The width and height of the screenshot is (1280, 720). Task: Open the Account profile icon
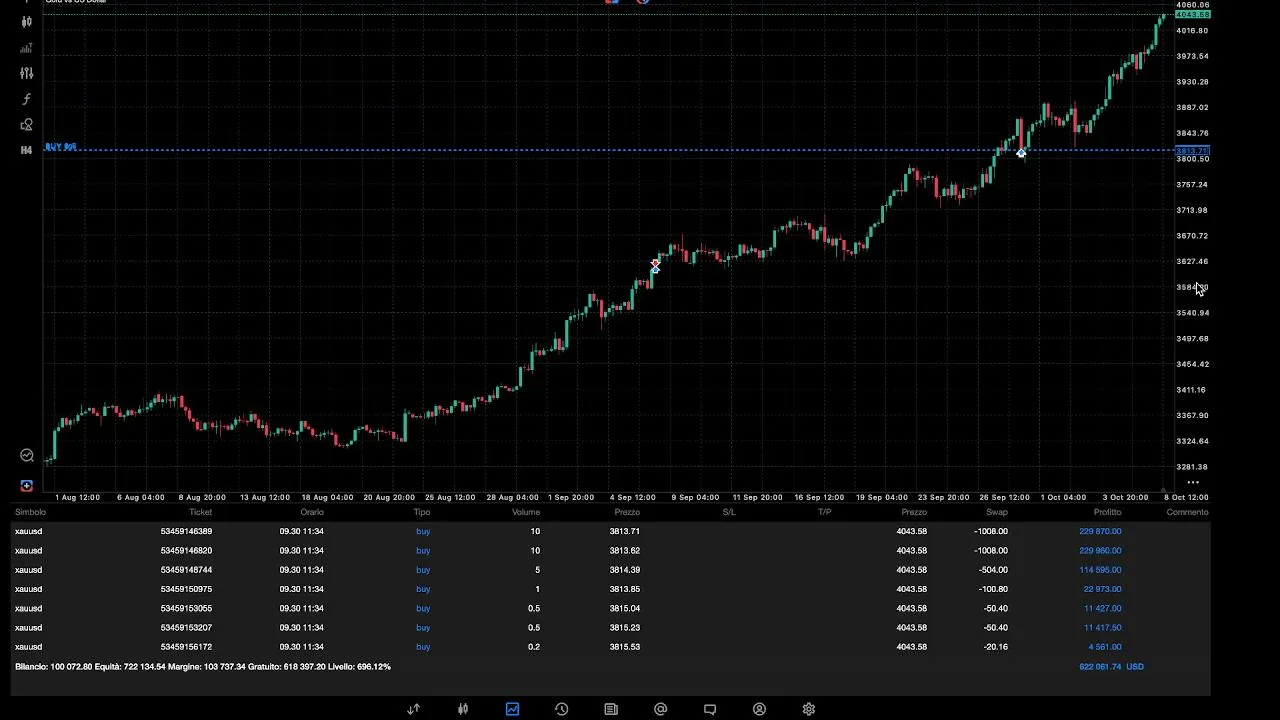click(759, 709)
